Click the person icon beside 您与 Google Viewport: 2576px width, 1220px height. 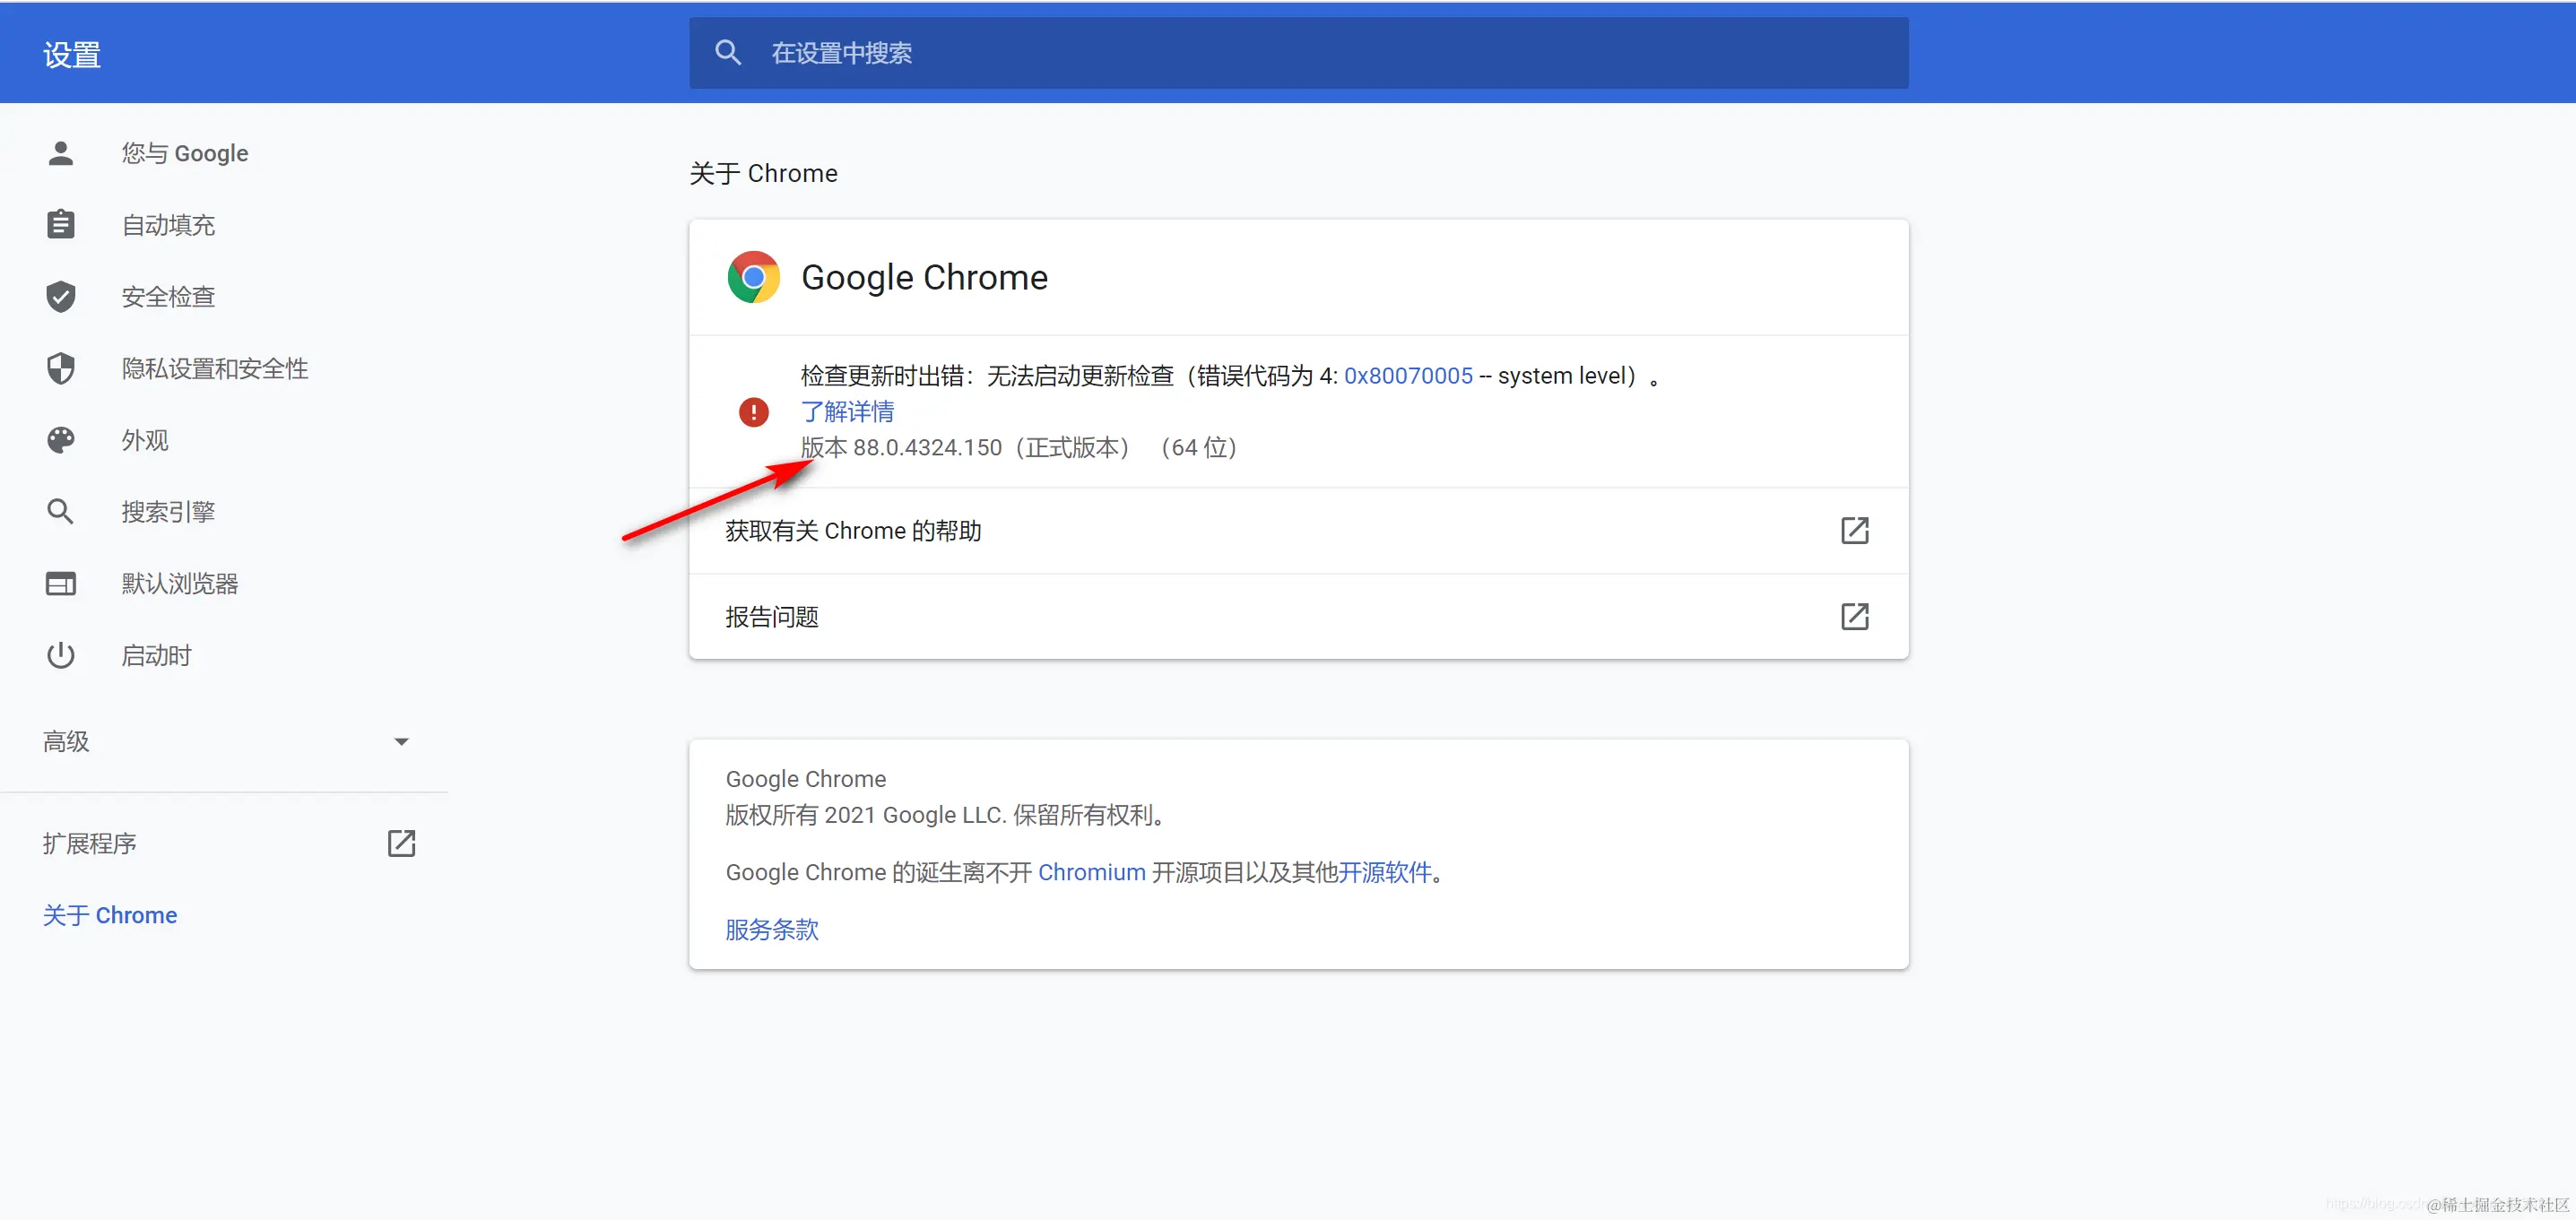[x=61, y=153]
